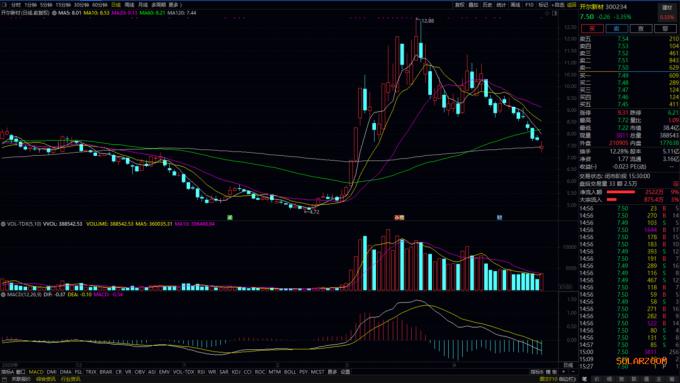Click the blue marker below price chart
The height and width of the screenshot is (383, 680).
coord(499,217)
